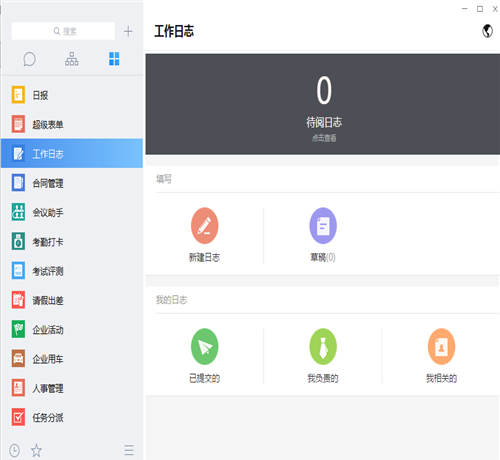Click 点击查看 under 待阅日志
This screenshot has height=460, width=500.
point(324,138)
